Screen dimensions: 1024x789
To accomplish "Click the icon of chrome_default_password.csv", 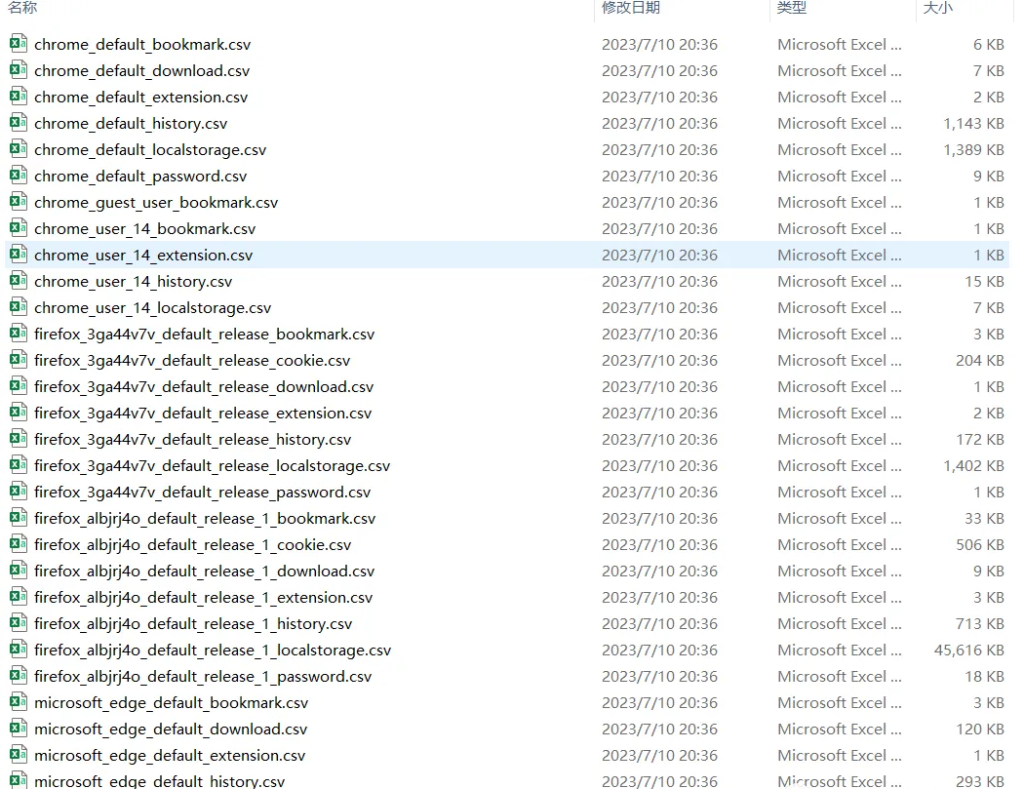I will click(x=18, y=176).
